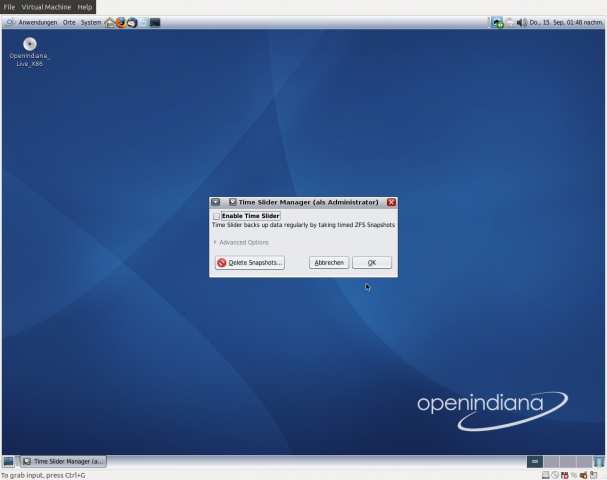Click the floppy drive status icon in VM bar

pyautogui.click(x=565, y=475)
